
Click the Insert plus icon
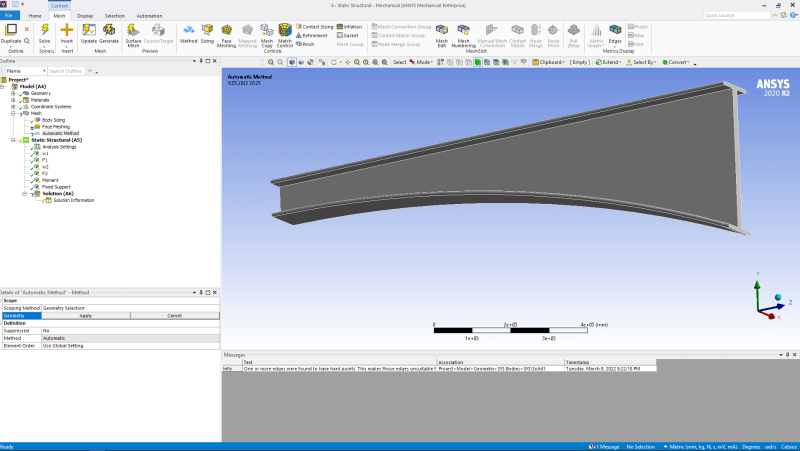coord(67,30)
